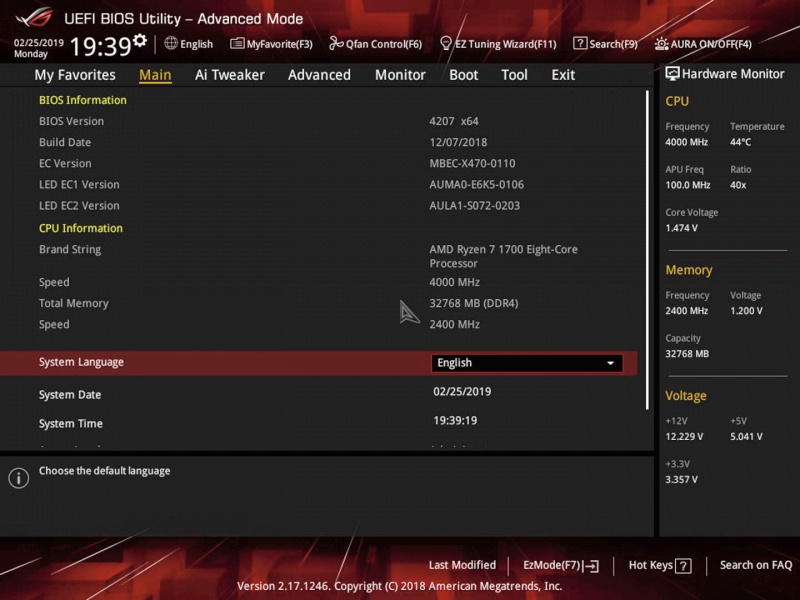Image resolution: width=800 pixels, height=600 pixels.
Task: Open the Advanced tab
Action: pyautogui.click(x=319, y=75)
